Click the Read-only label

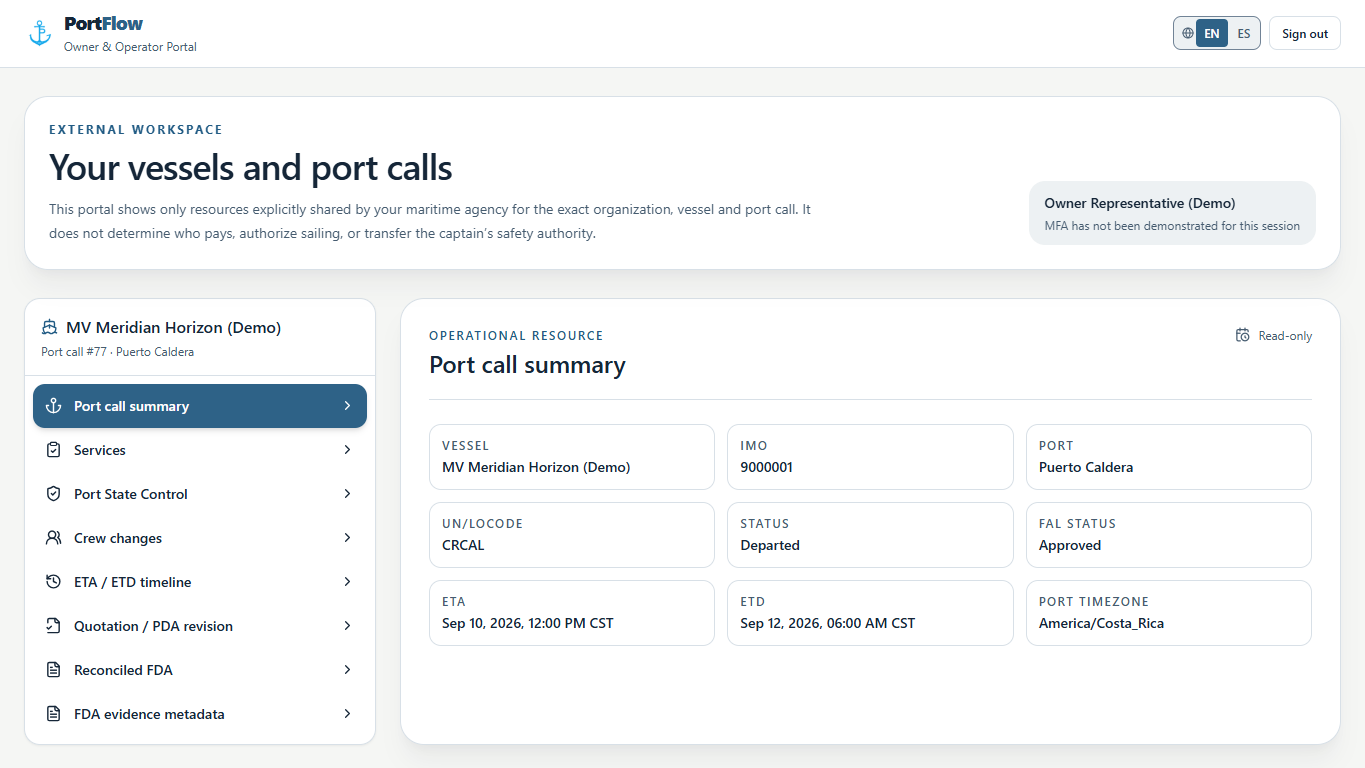[x=1285, y=336]
